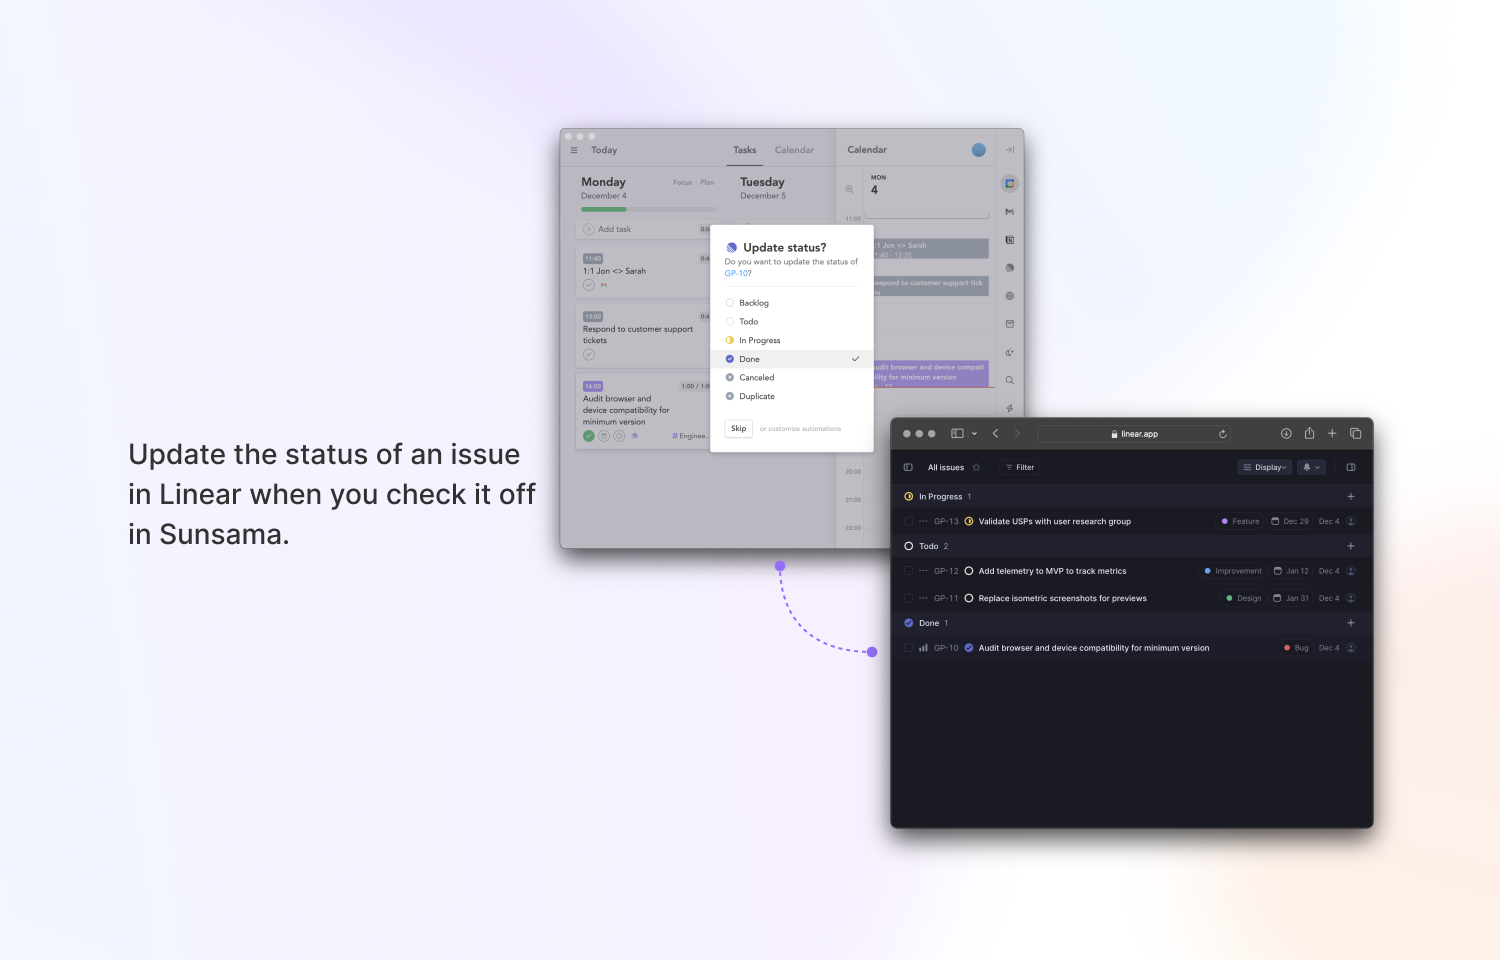Image resolution: width=1500 pixels, height=960 pixels.
Task: Add issue to Todo group
Action: pyautogui.click(x=1351, y=546)
